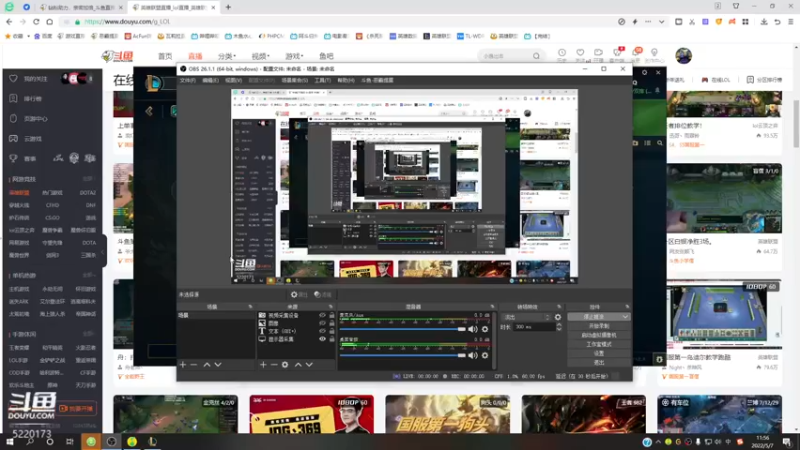The height and width of the screenshot is (450, 800).
Task: Open the 分类 dropdown in the Douyu navigation
Action: tap(227, 56)
